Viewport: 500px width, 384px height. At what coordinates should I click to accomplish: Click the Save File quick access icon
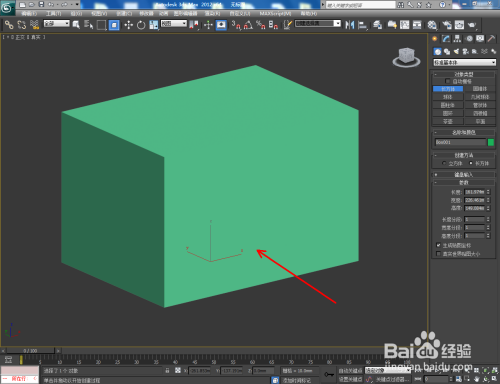[x=42, y=5]
